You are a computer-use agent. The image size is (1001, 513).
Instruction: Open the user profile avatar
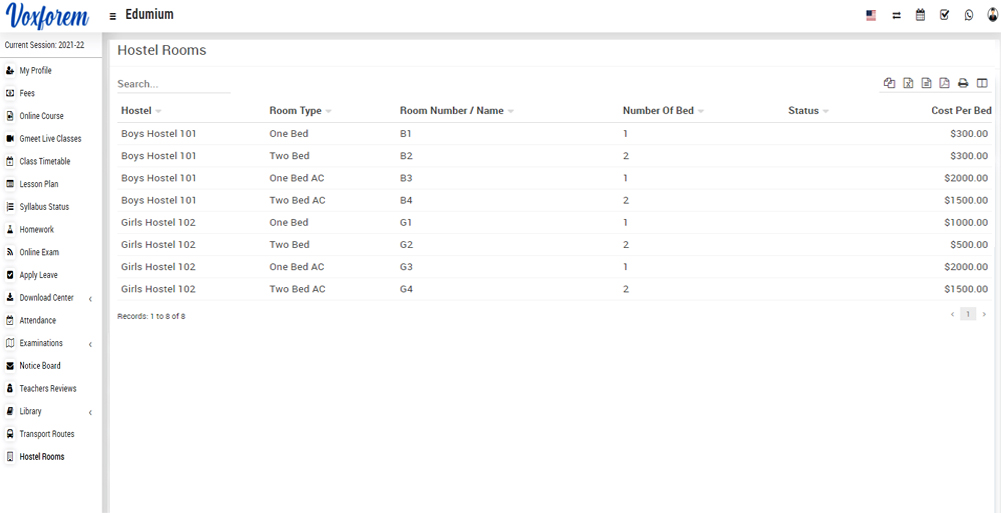click(x=992, y=15)
